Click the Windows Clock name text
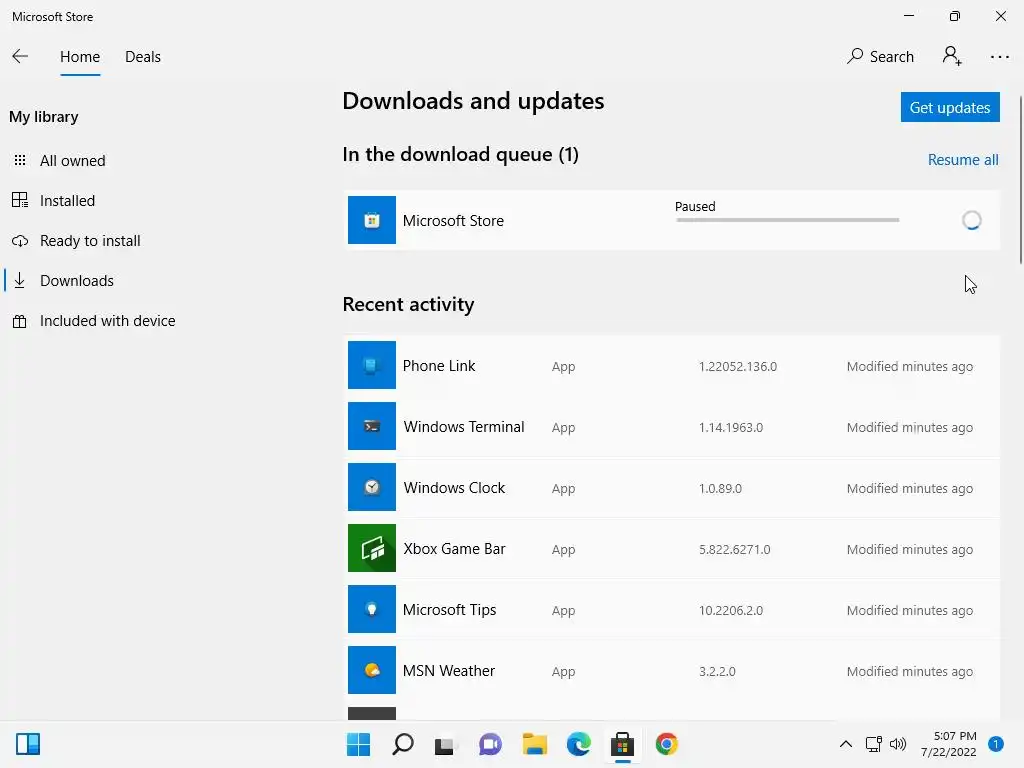 pos(454,488)
